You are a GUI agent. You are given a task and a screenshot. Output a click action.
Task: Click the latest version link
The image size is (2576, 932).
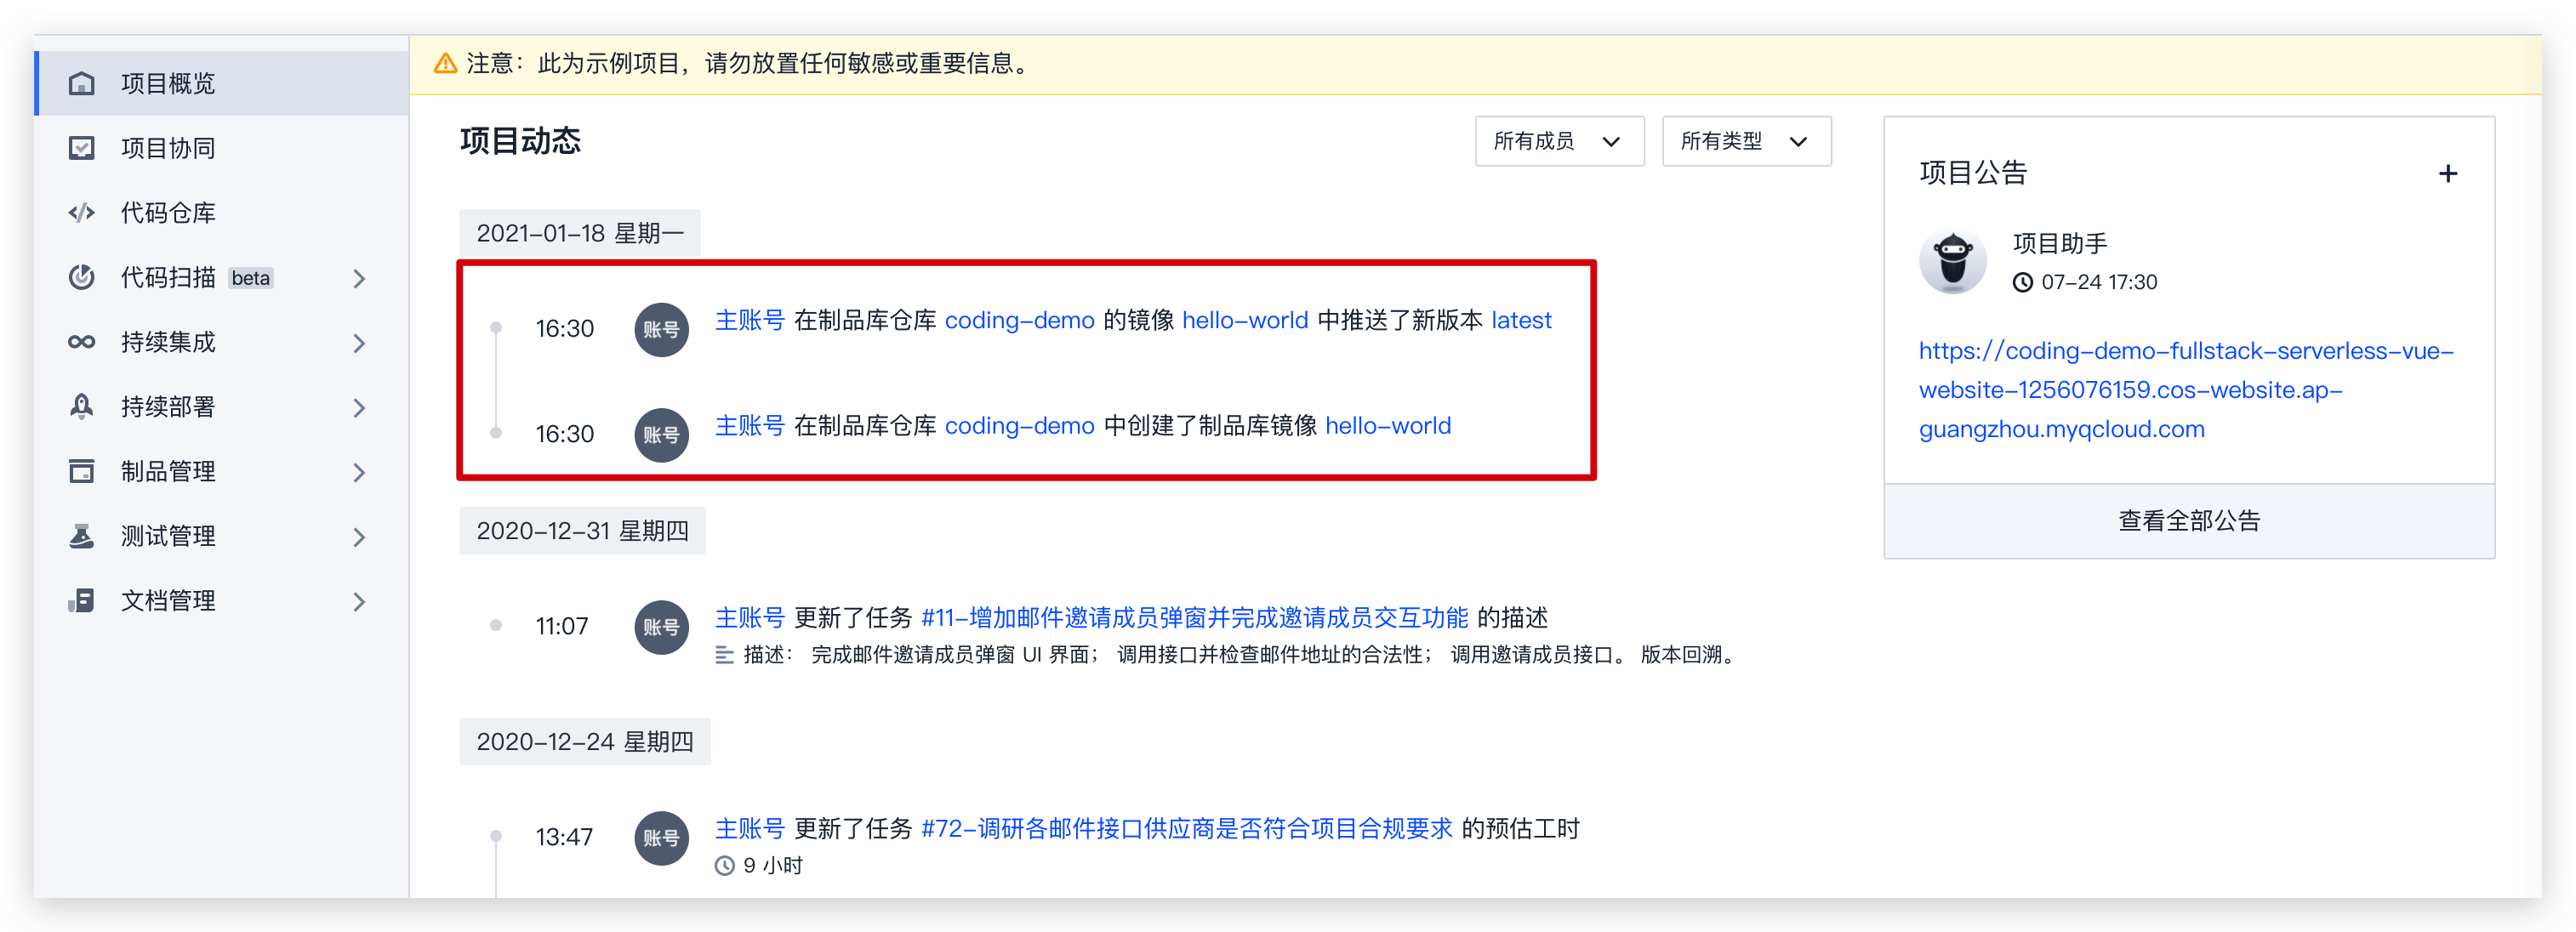[1521, 320]
